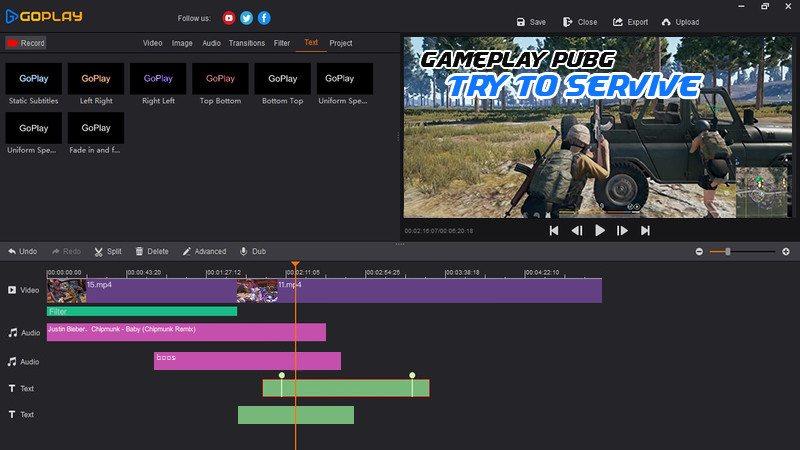Click the first Audio track music icon
The image size is (800, 450).
12,333
